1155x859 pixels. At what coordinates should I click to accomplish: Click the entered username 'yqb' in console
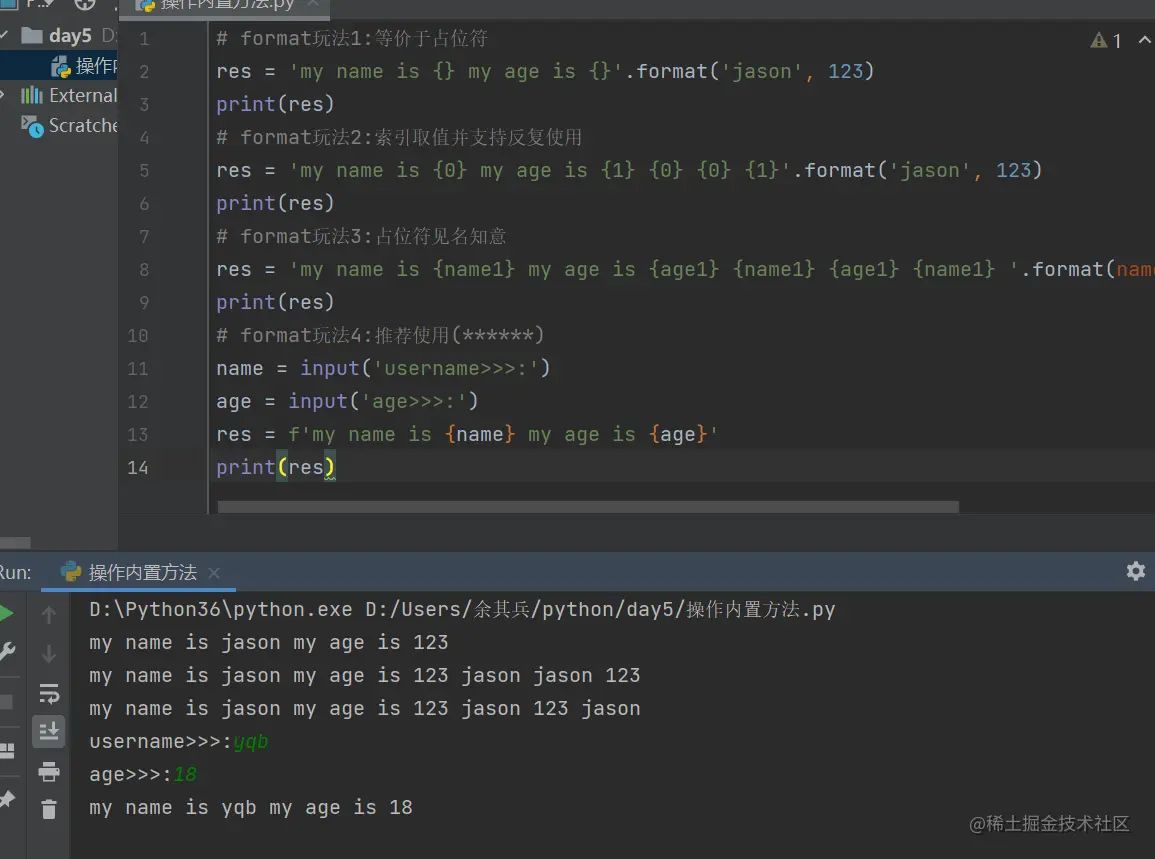250,742
